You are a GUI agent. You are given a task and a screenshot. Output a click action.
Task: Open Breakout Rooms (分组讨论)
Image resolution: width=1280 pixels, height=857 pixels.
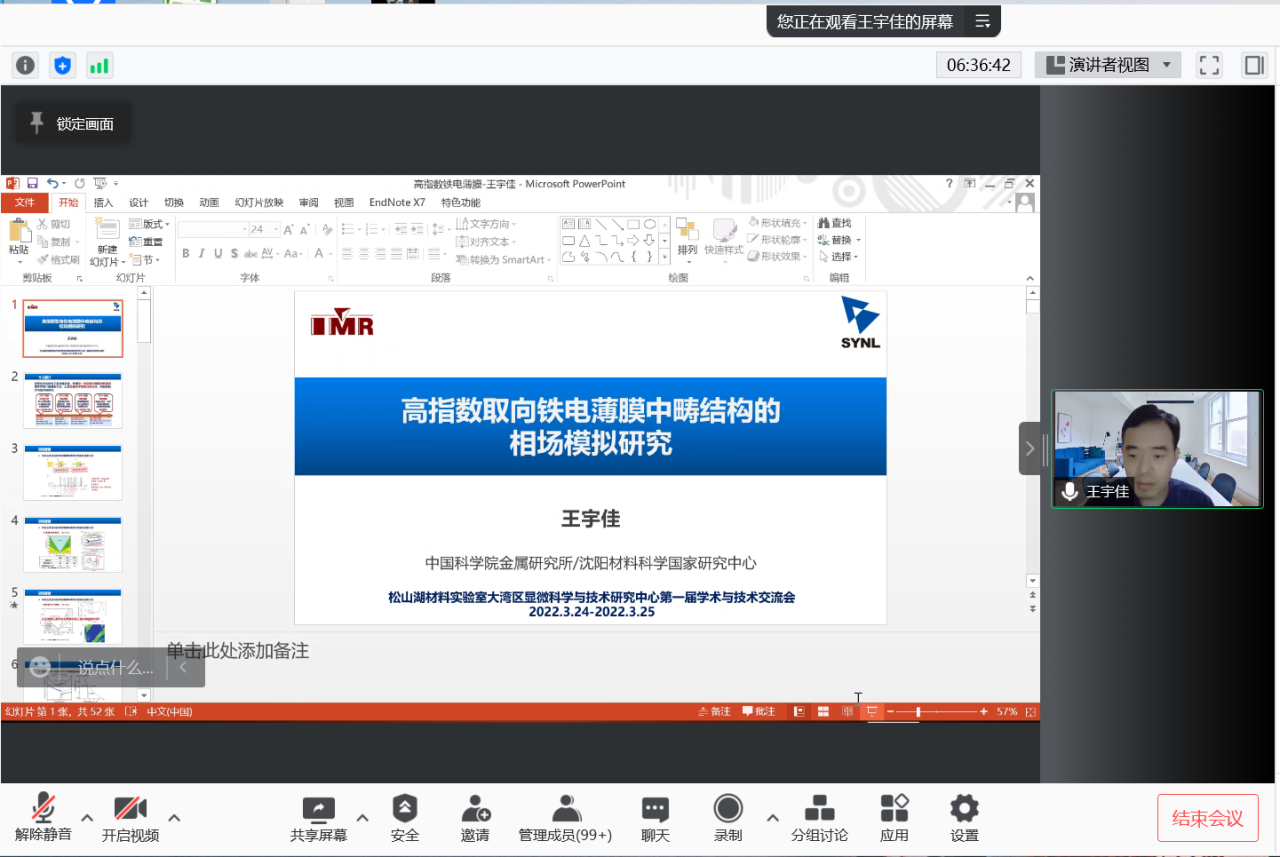point(819,818)
